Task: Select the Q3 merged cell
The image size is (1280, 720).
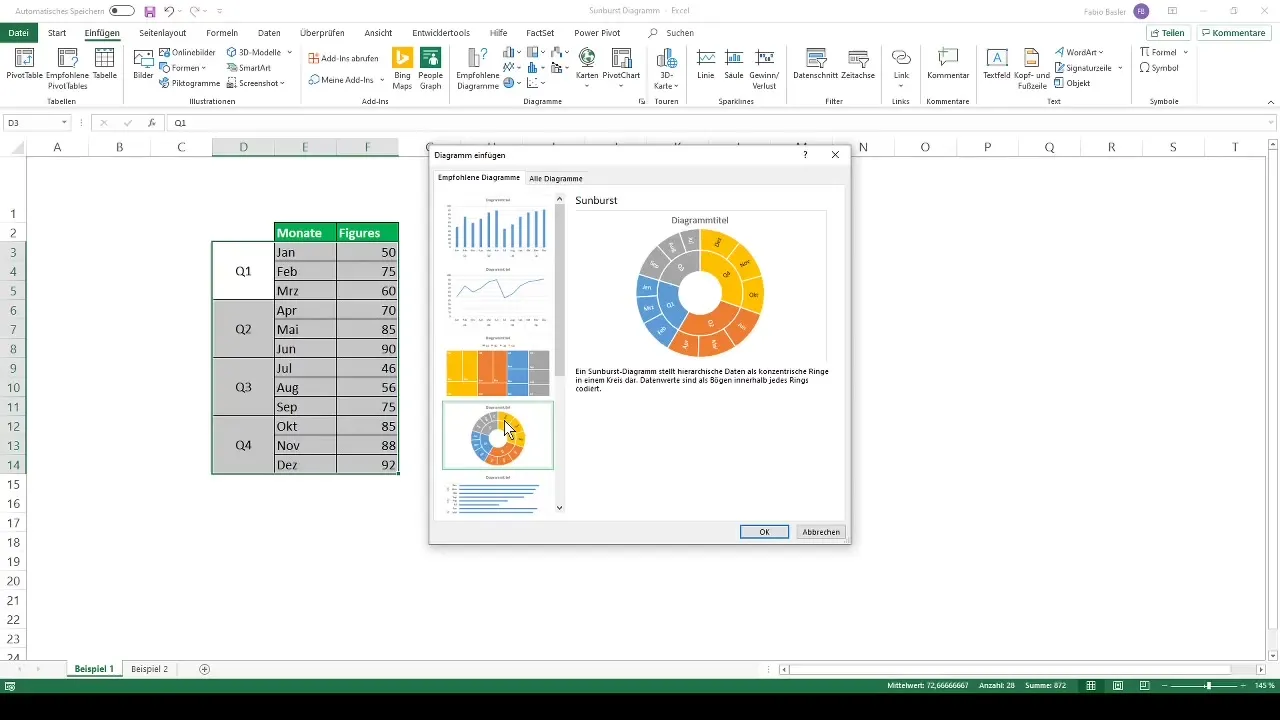Action: (x=243, y=387)
